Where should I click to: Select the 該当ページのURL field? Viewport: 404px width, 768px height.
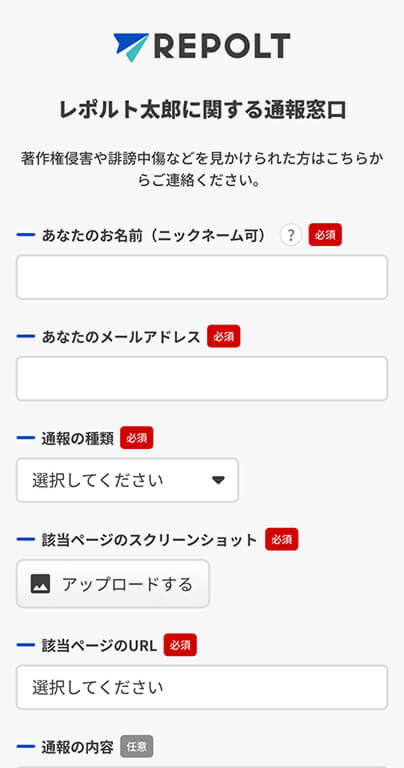[x=202, y=687]
